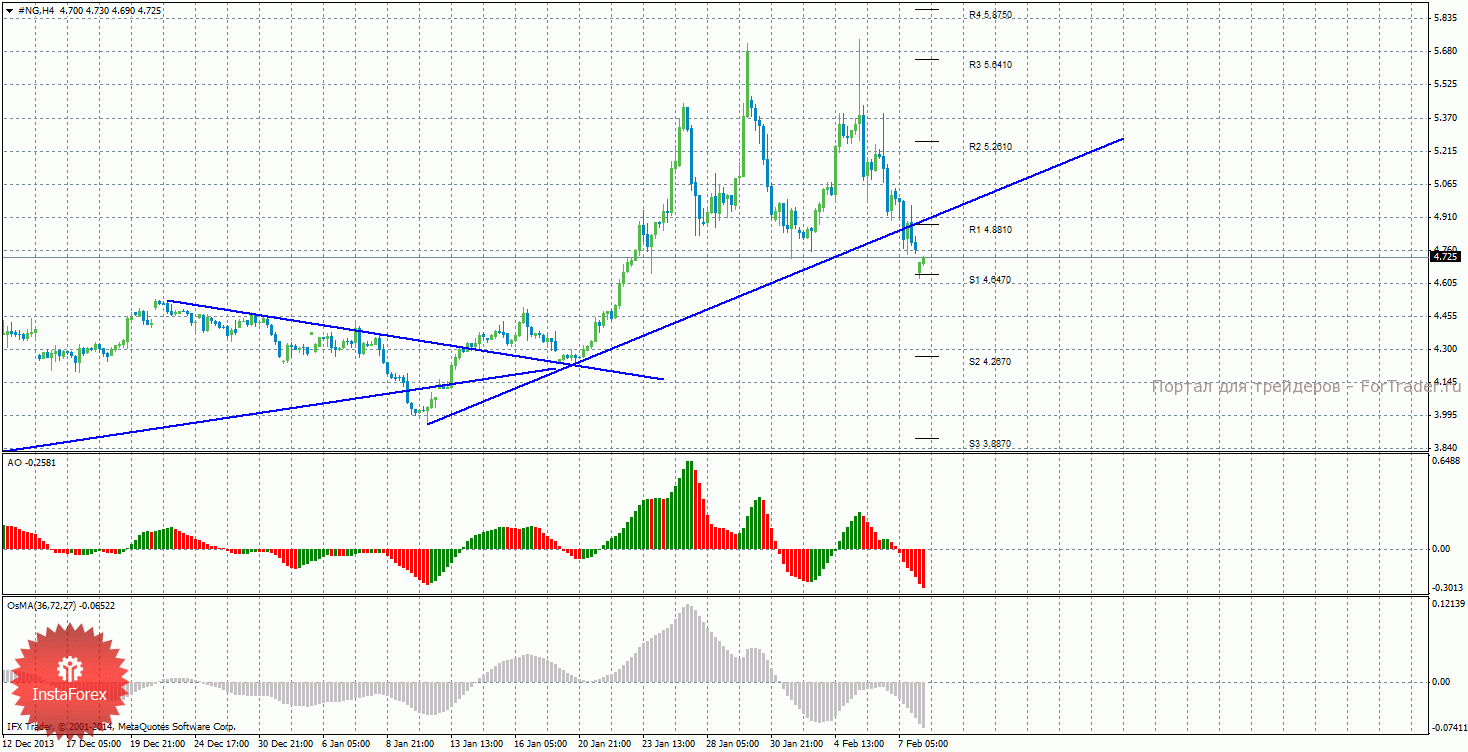
Task: Click the 12 Dec 2013 date label
Action: 28,744
